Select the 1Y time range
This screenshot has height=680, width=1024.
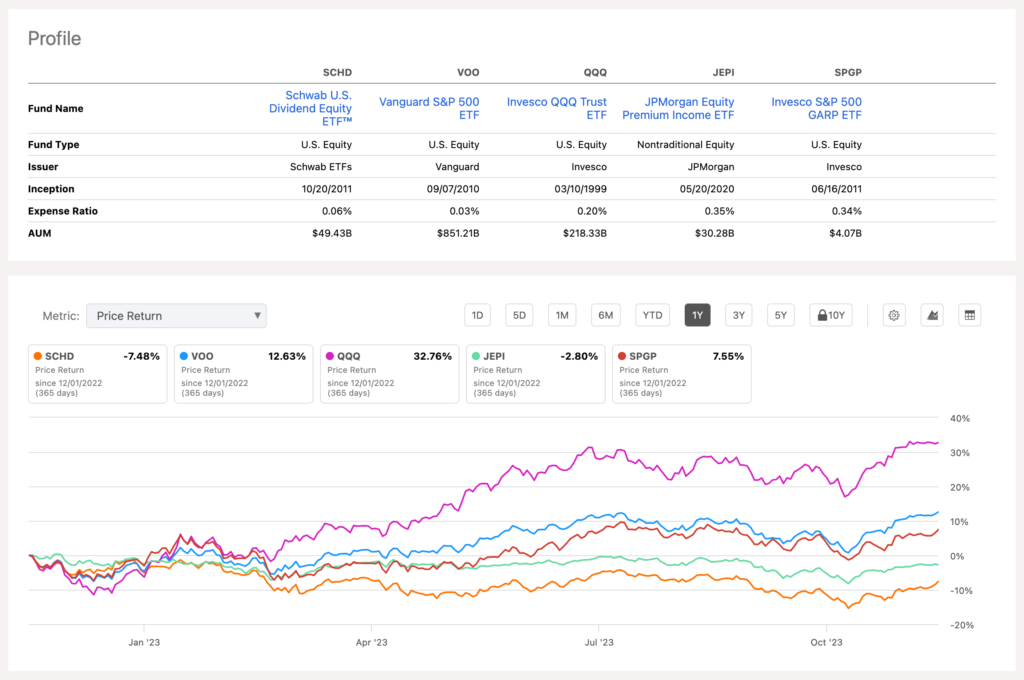[697, 316]
